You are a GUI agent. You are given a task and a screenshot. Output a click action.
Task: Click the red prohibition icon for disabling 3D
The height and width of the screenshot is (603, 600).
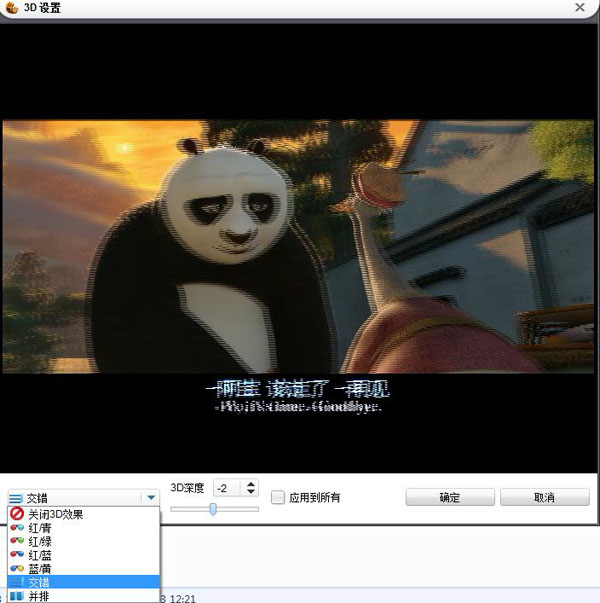coord(17,513)
